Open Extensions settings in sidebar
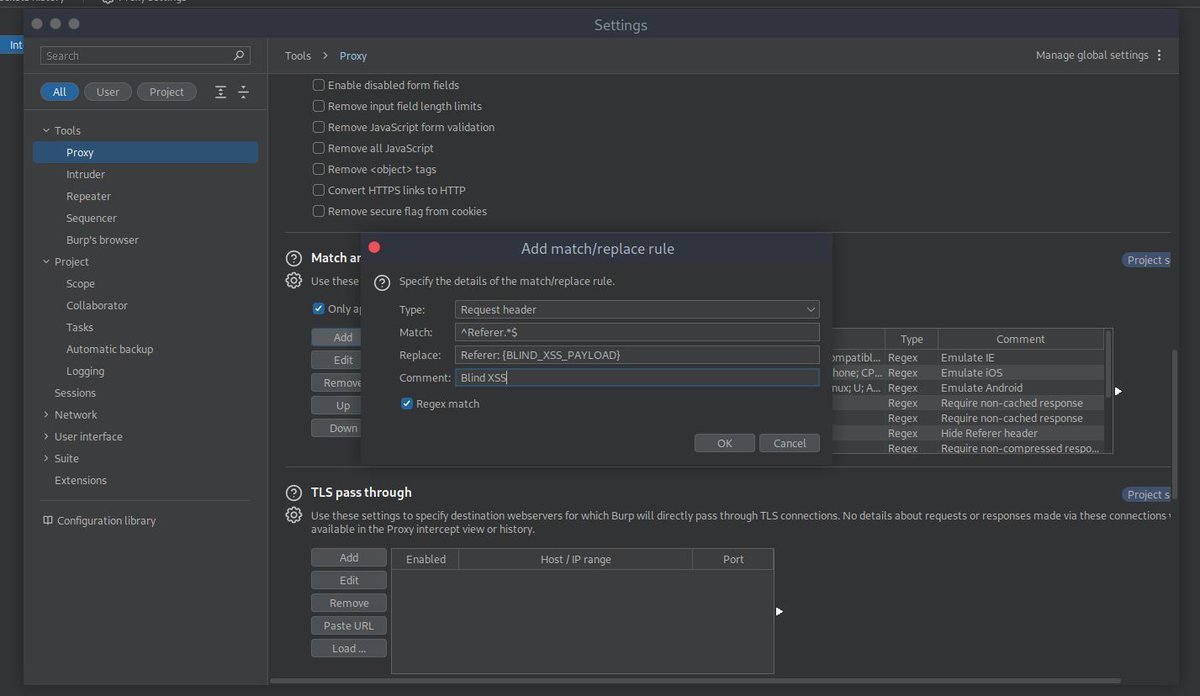Screen dimensions: 1200x696 pos(81,481)
